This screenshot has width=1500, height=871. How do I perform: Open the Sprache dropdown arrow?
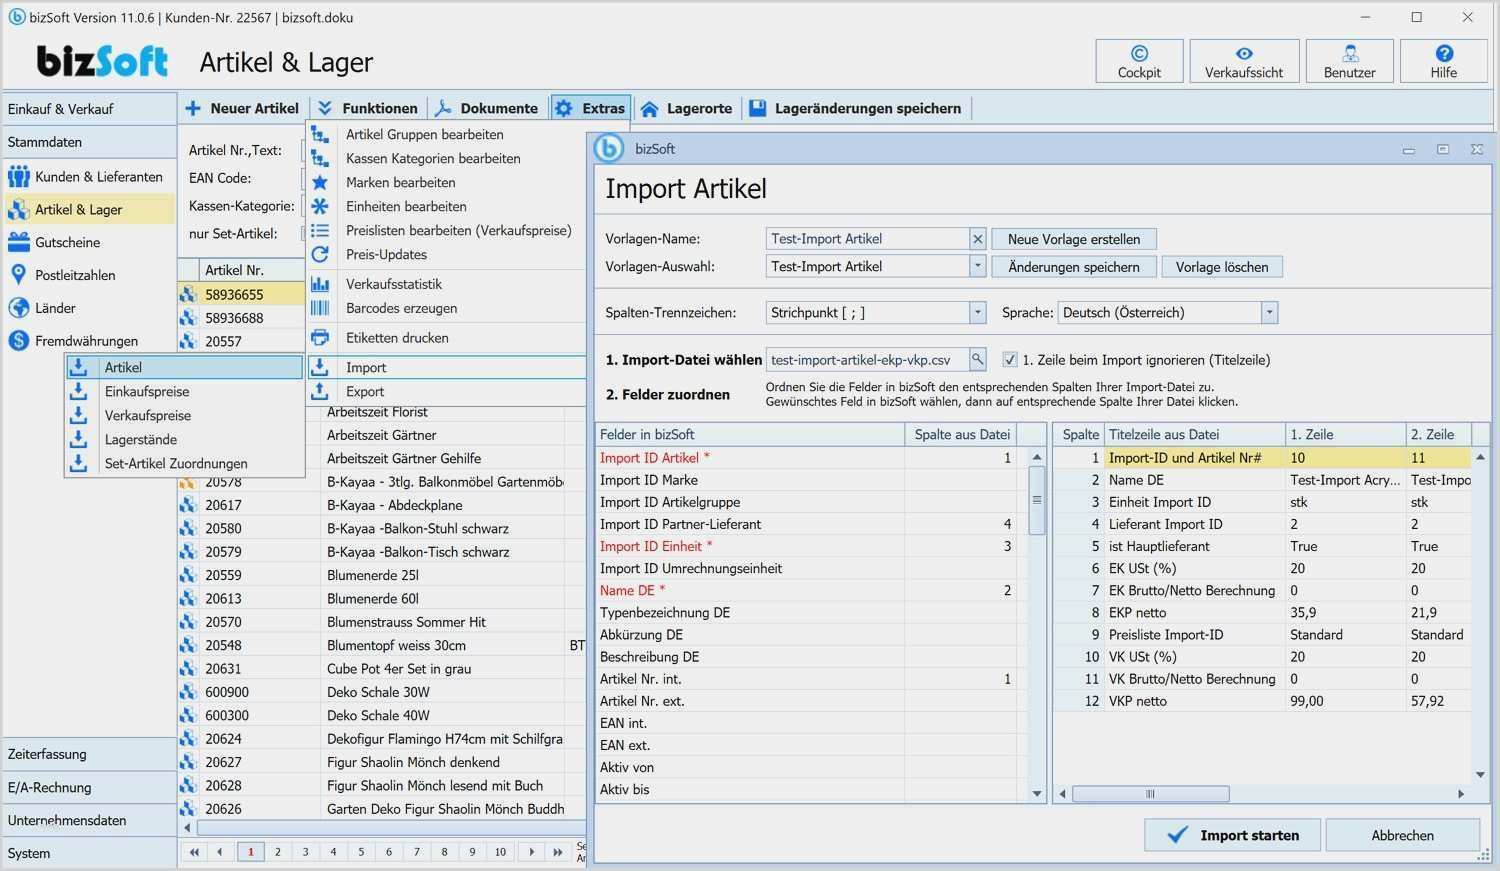pos(1269,313)
